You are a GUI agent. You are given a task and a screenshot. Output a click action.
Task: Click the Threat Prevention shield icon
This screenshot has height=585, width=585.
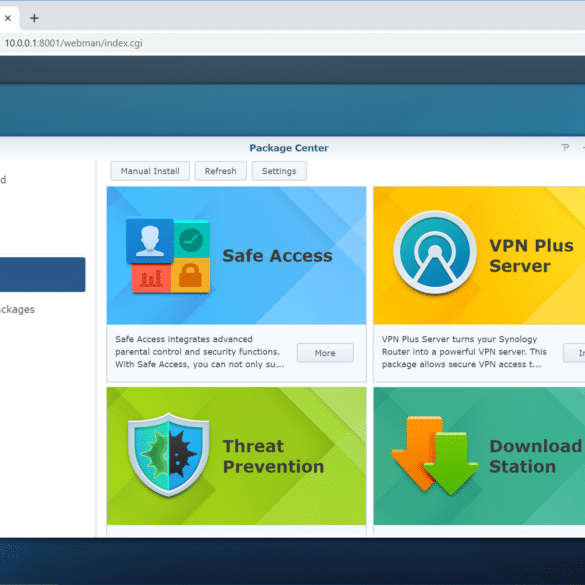click(168, 455)
